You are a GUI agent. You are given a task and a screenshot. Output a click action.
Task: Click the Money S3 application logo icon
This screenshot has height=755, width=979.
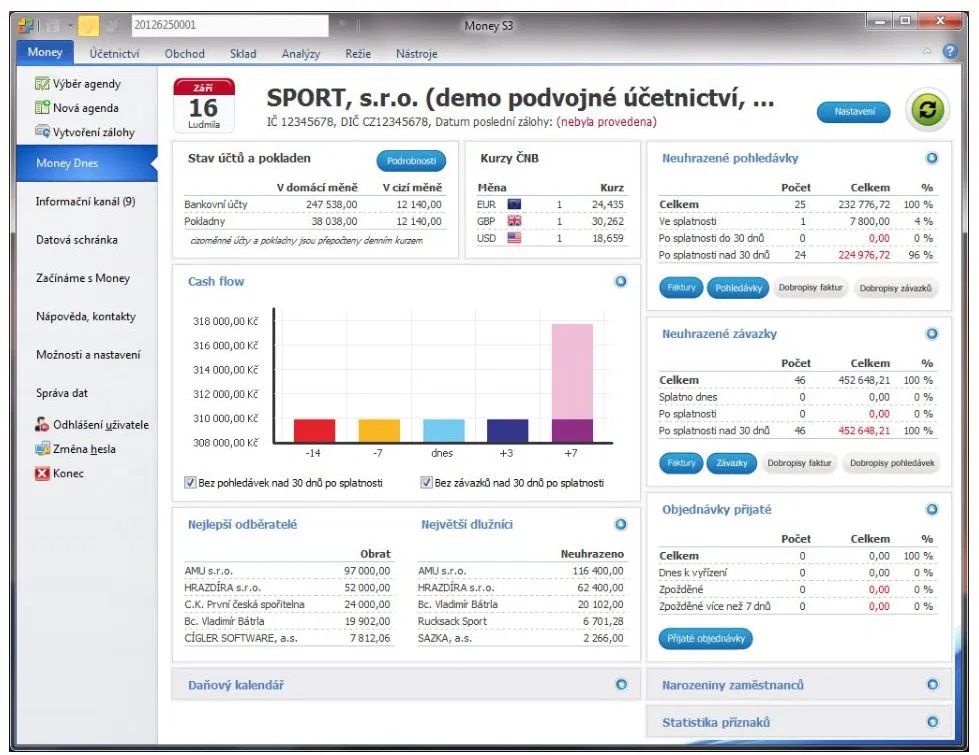pyautogui.click(x=26, y=26)
